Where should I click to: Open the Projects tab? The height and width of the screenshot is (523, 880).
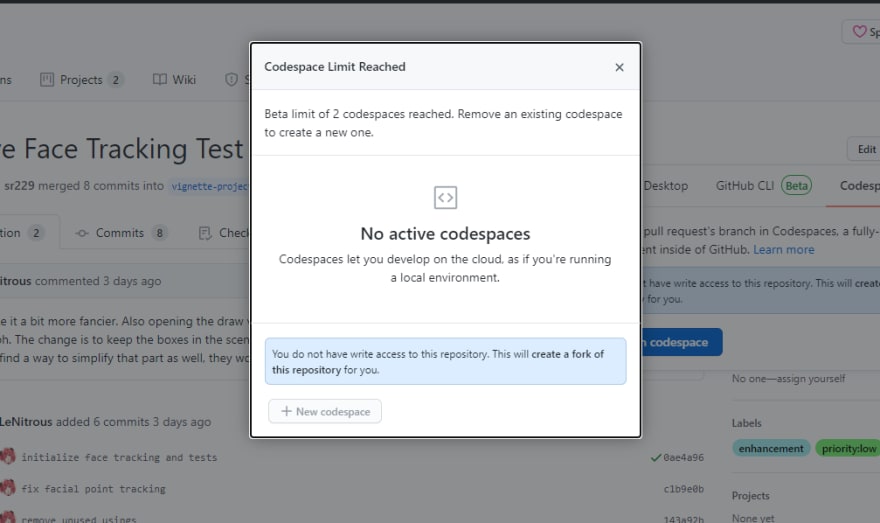point(81,80)
